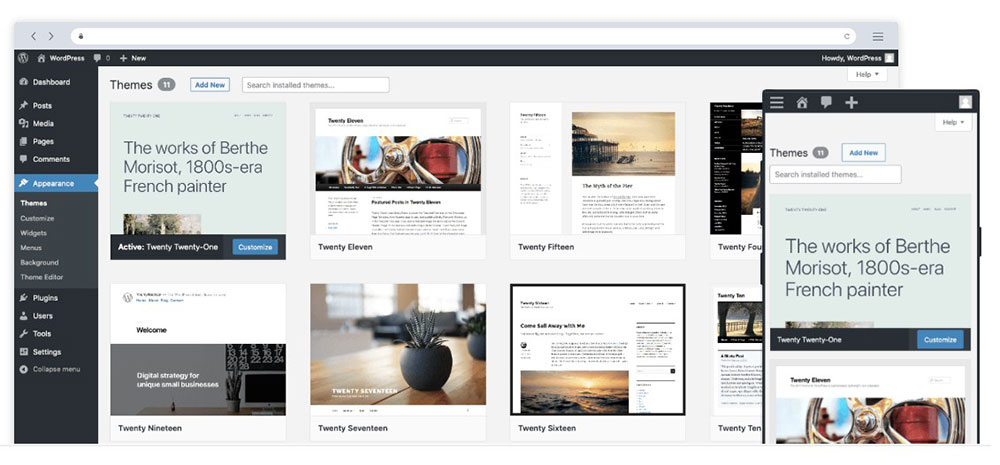This screenshot has width=1000, height=465.
Task: Click the Dashboard gauge icon in sidebar
Action: pos(24,82)
